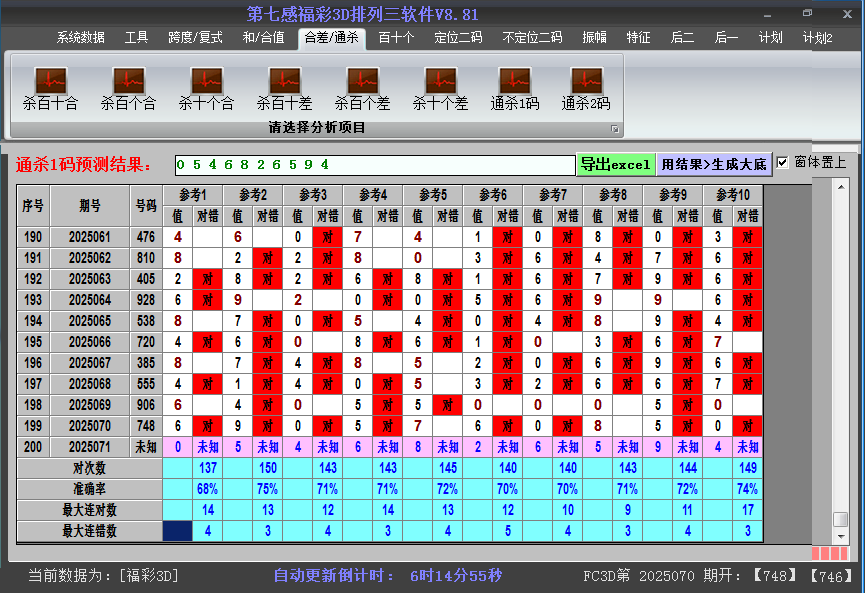This screenshot has height=593, width=865.
Task: Select the row with 期号 2025061
Action: 389,237
